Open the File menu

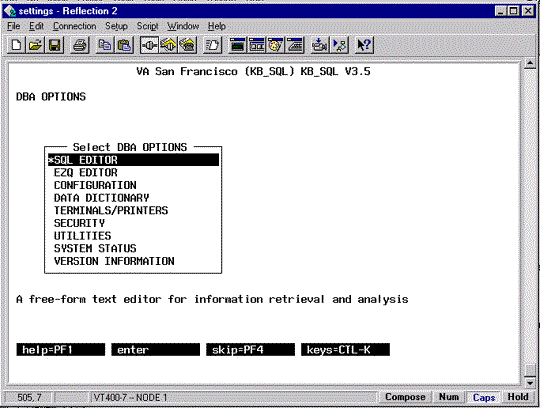pyautogui.click(x=13, y=26)
